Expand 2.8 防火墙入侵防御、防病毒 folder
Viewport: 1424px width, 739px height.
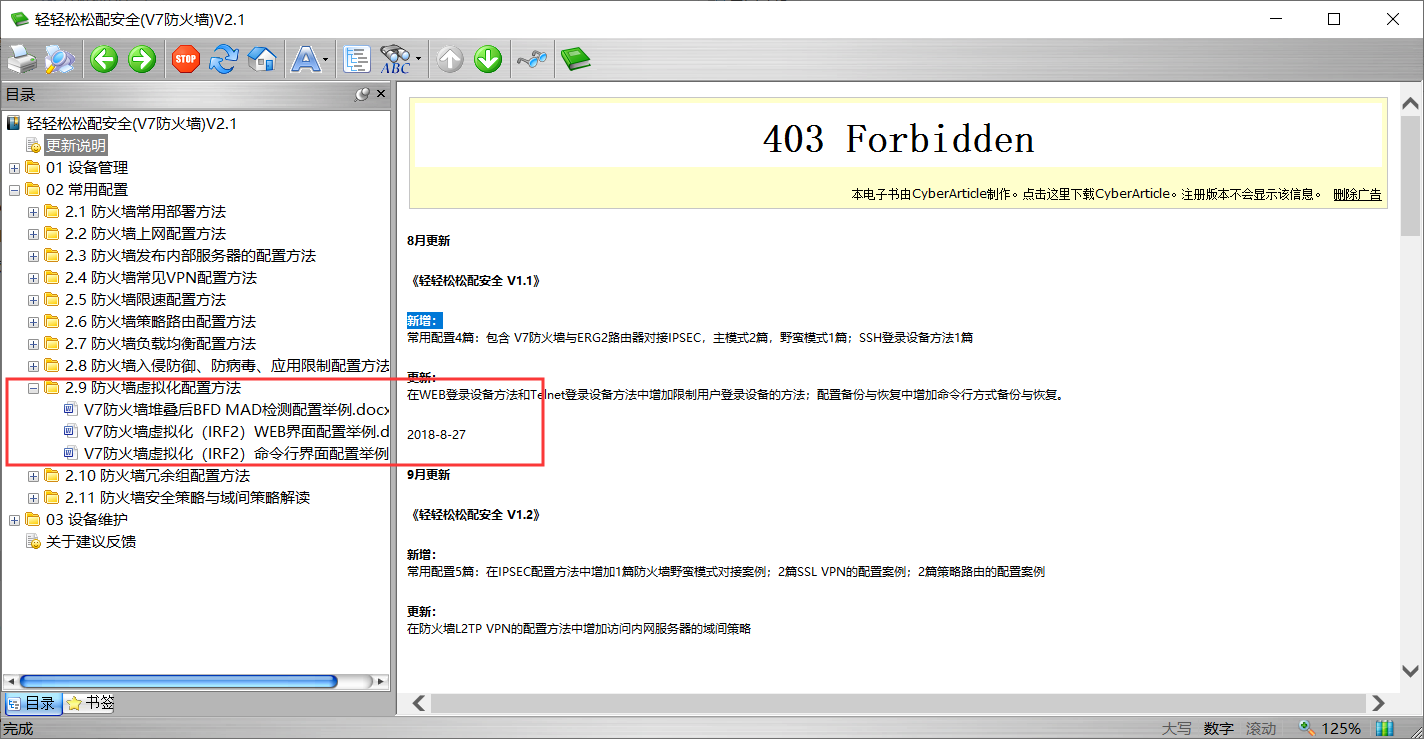pyautogui.click(x=33, y=366)
